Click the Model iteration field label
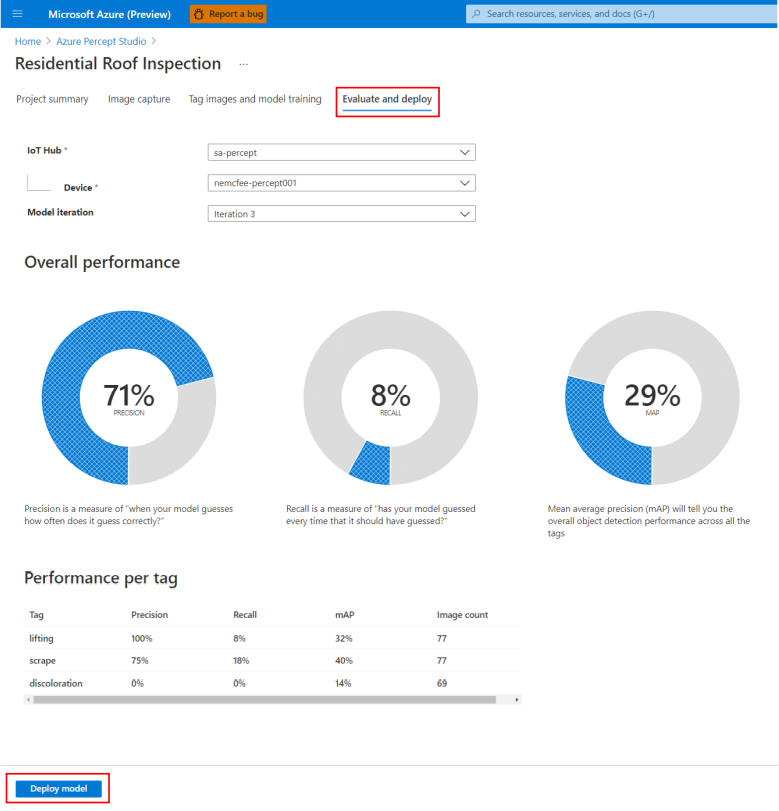779x811 pixels. point(61,212)
